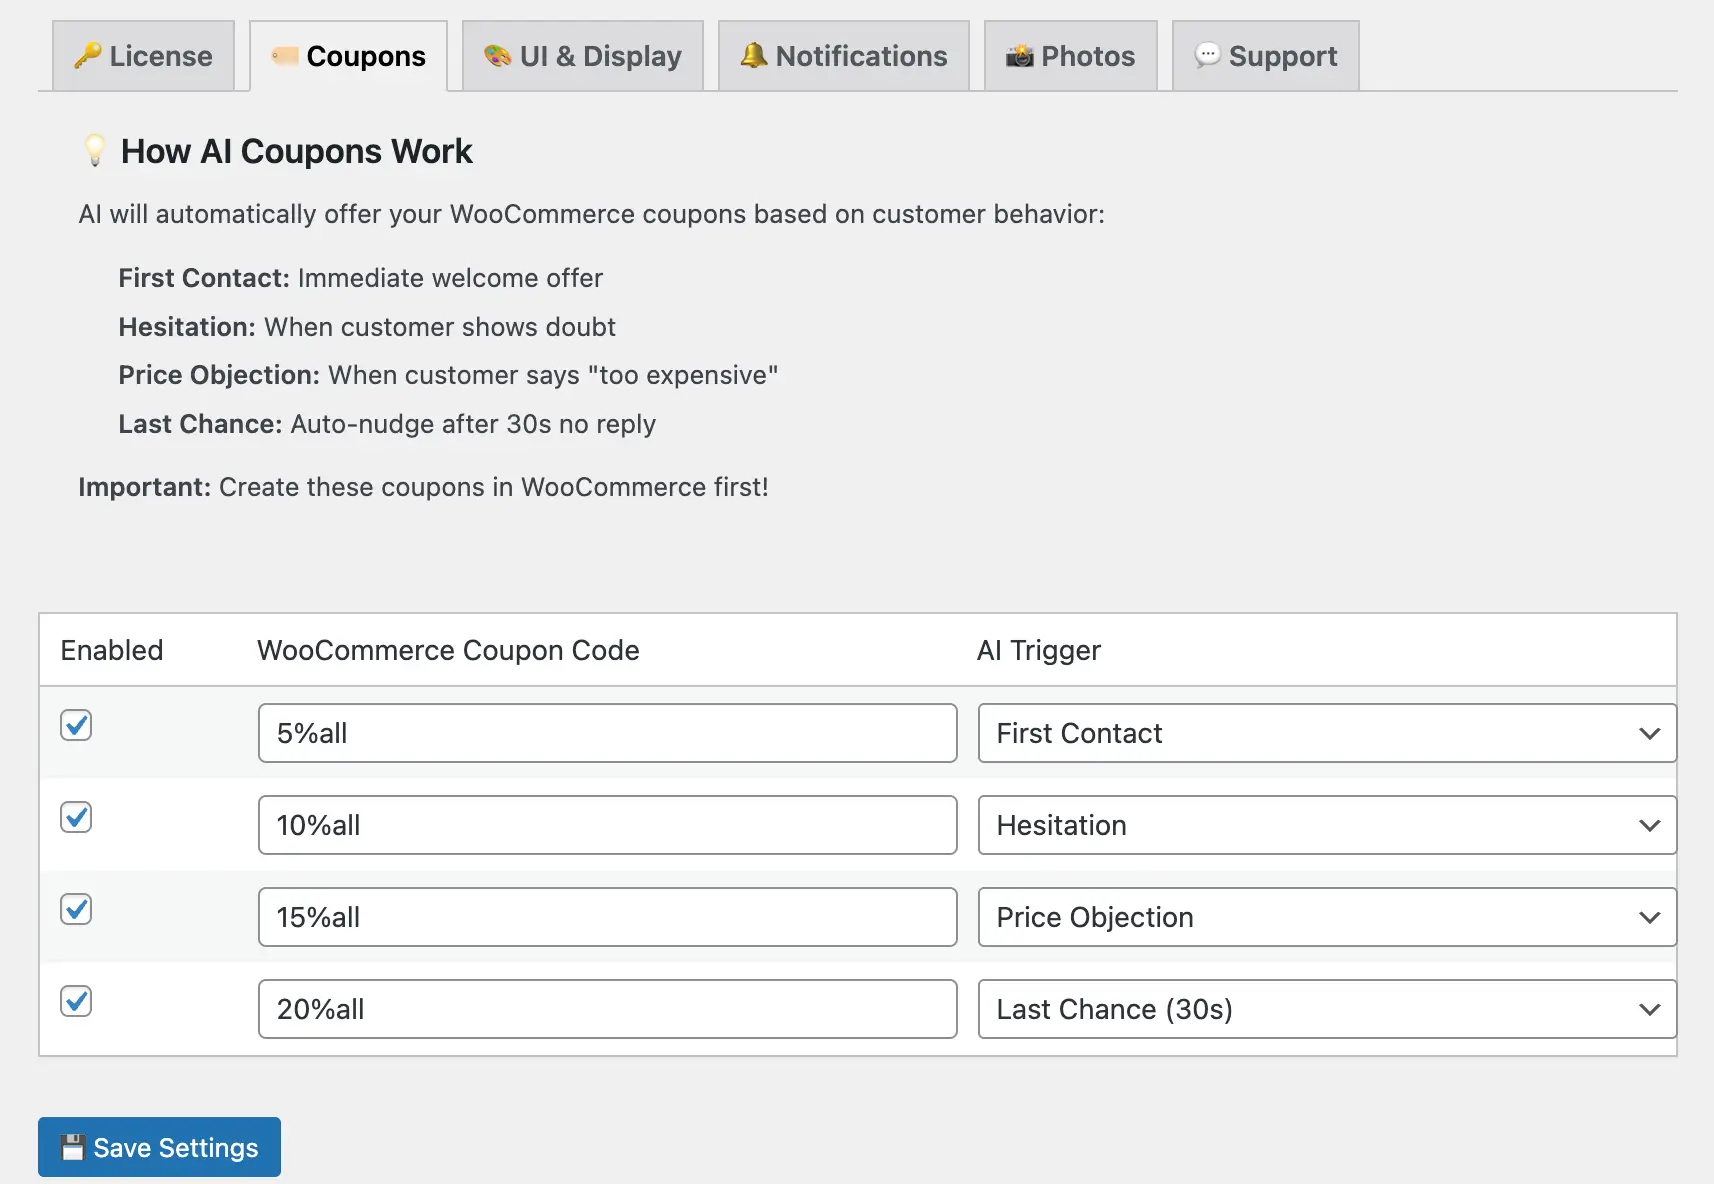Click the coupon ticket icon on Coupons tab
Screen dimensions: 1714x1184
point(285,56)
